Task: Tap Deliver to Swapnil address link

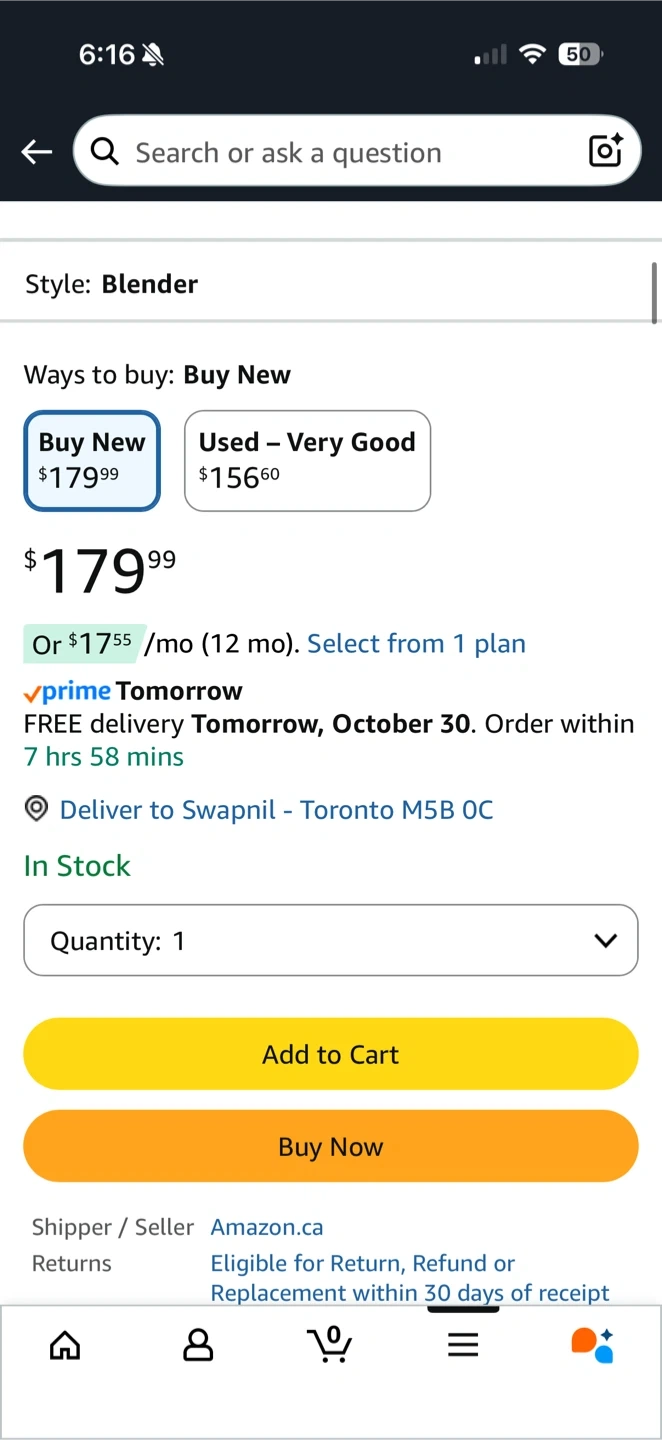Action: pos(276,809)
